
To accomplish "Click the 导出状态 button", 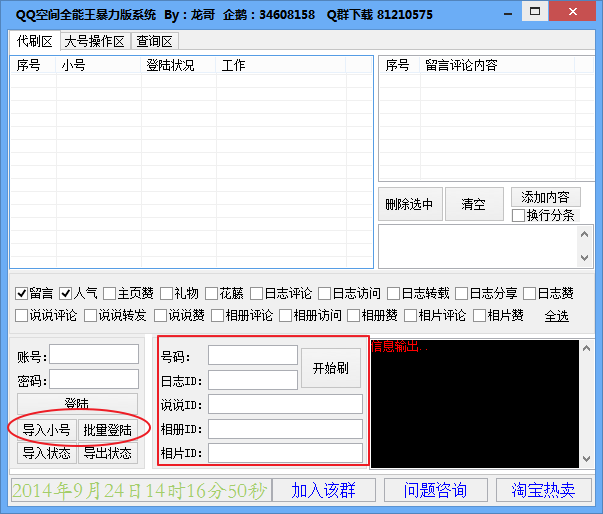I will 108,453.
